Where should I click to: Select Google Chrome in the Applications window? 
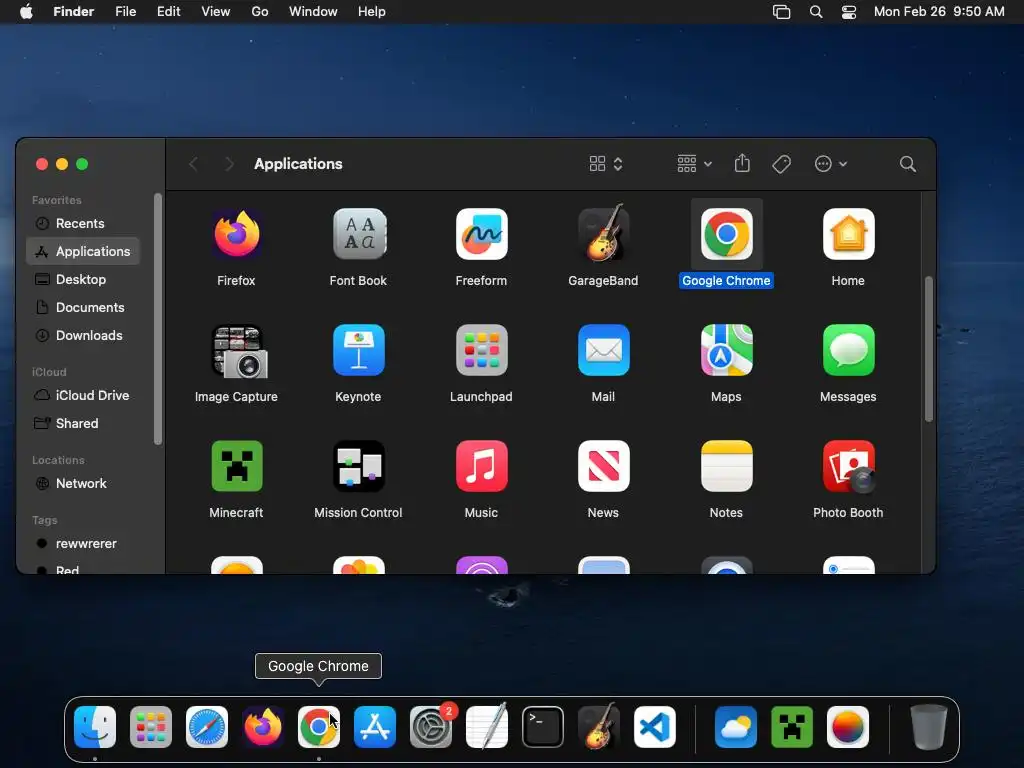[726, 234]
